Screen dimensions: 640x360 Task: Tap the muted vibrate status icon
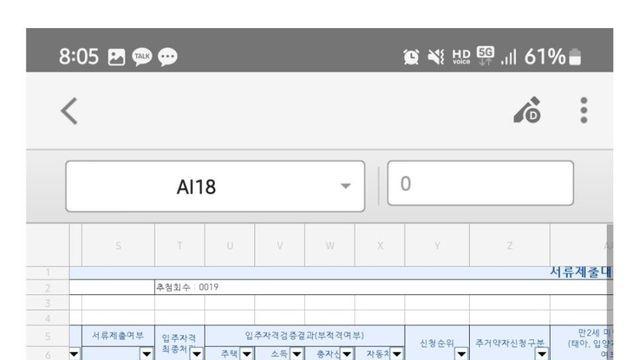[x=436, y=57]
